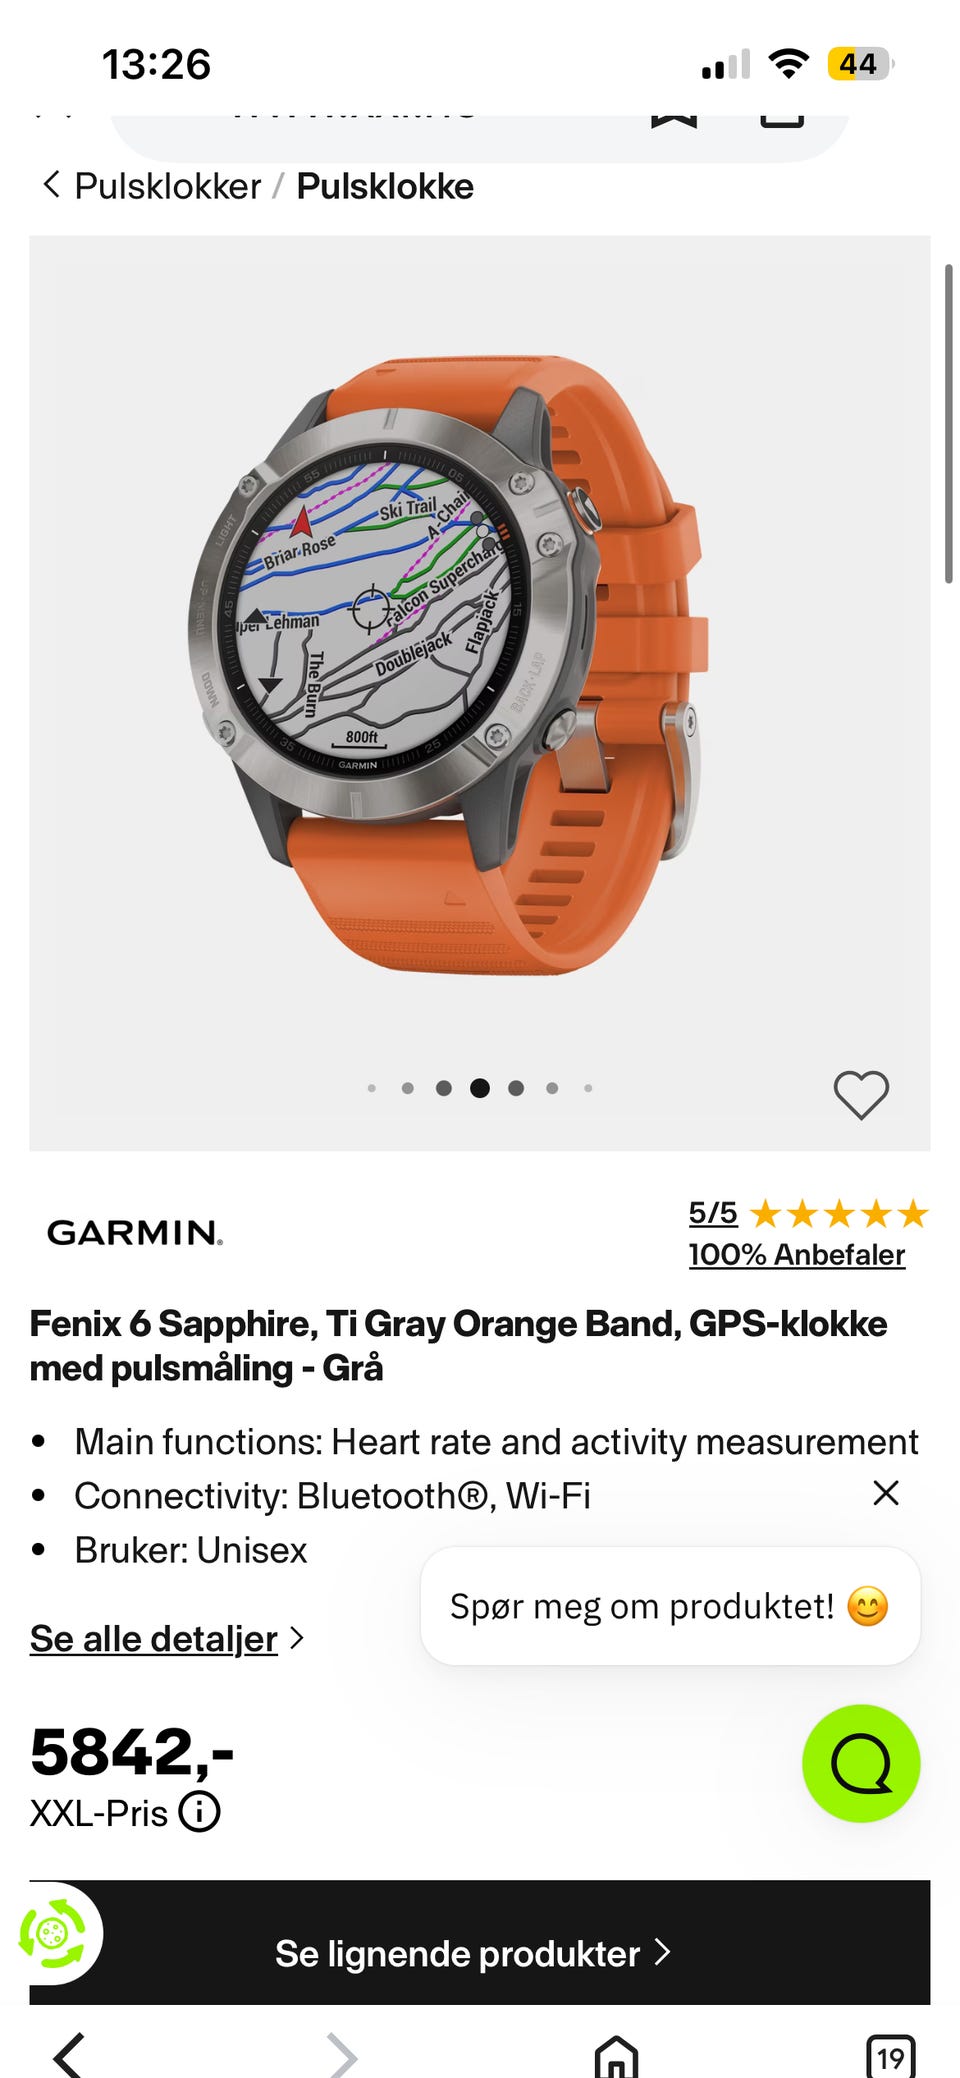Open the browser home icon
The image size is (960, 2078).
pyautogui.click(x=616, y=2056)
